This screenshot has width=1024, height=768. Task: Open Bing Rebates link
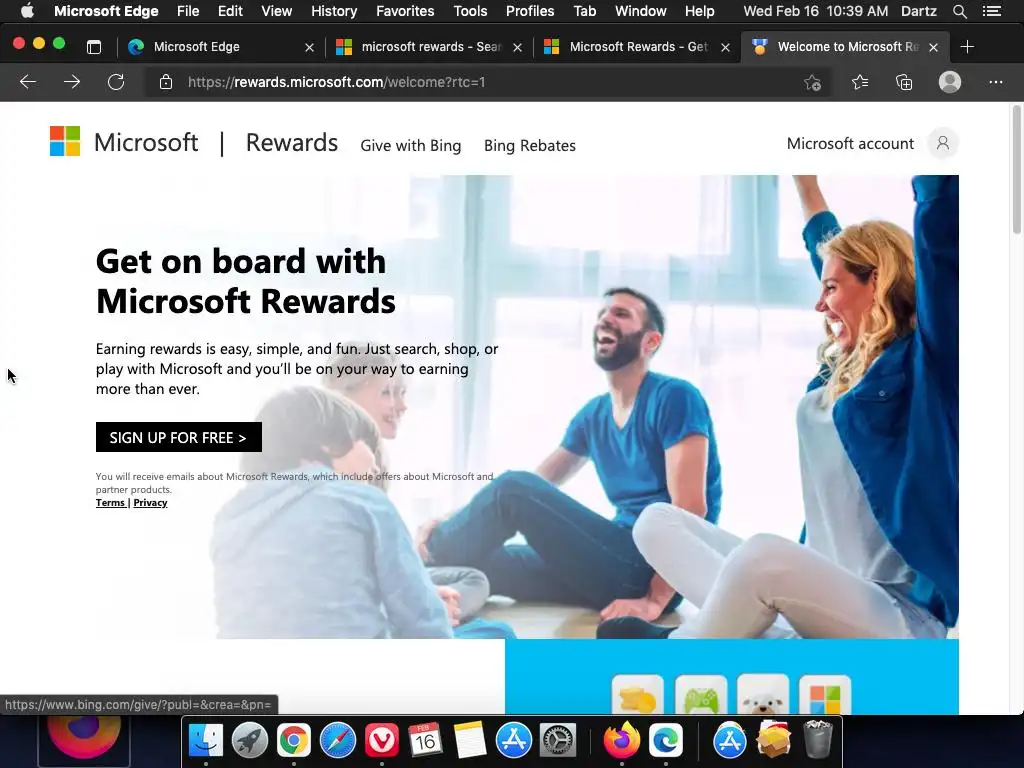click(530, 145)
